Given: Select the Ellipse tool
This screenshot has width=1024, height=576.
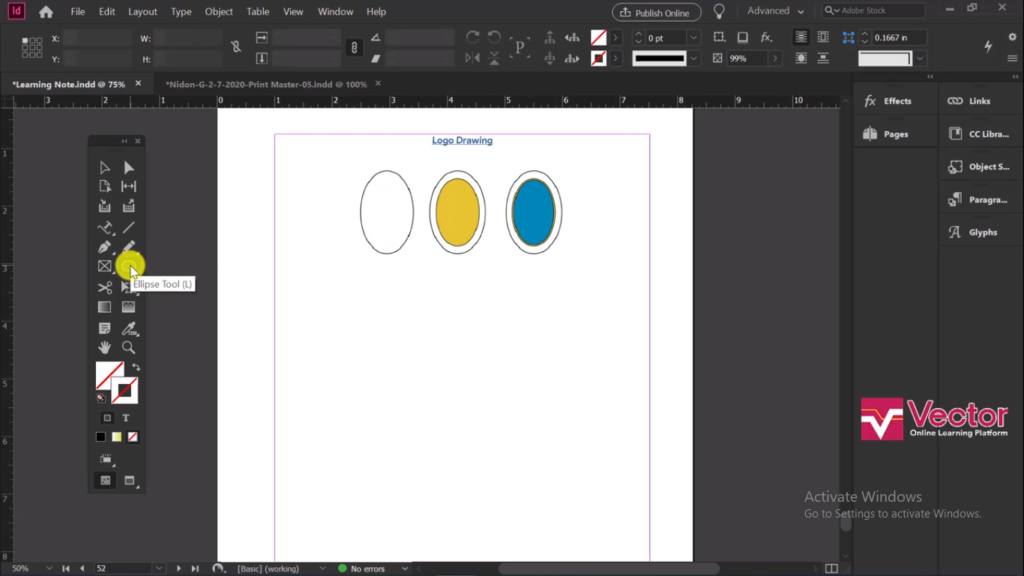Looking at the screenshot, I should point(129,266).
